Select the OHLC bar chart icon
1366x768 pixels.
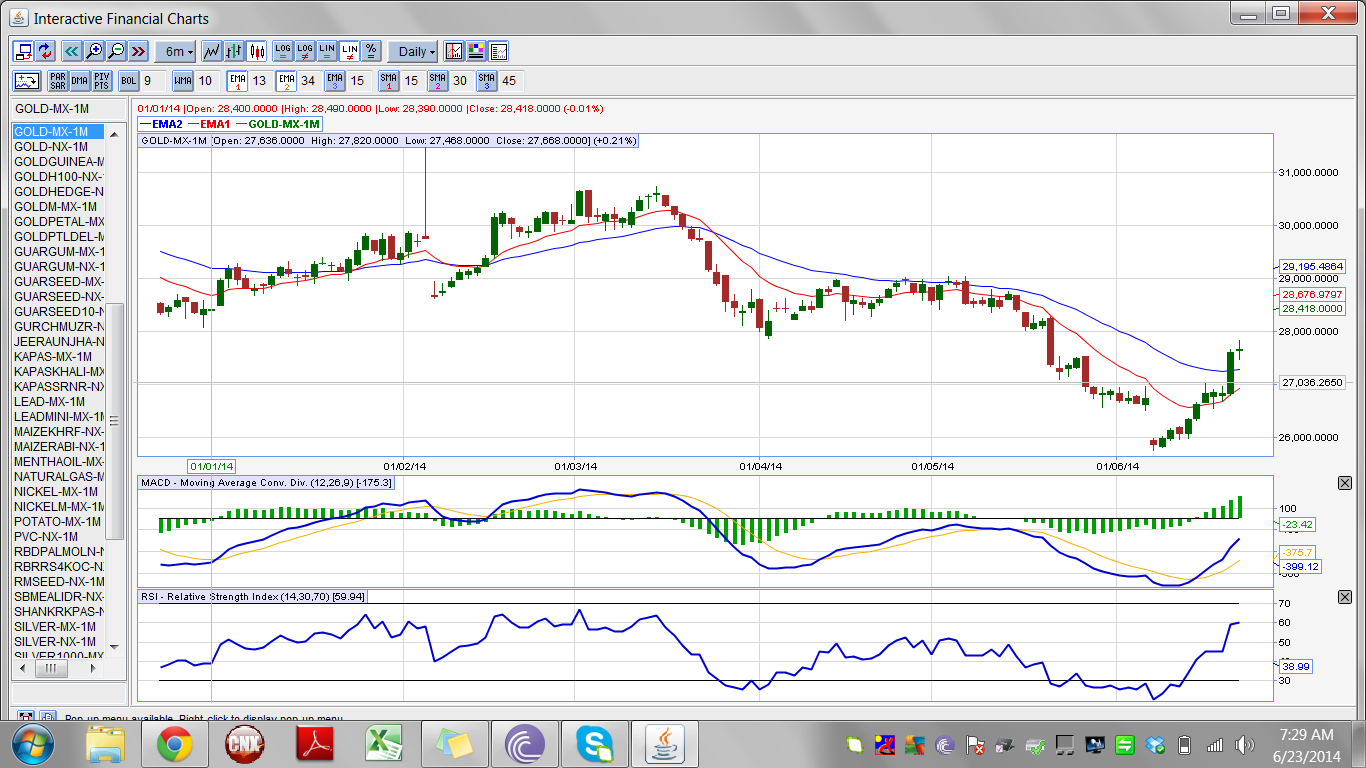tap(234, 51)
